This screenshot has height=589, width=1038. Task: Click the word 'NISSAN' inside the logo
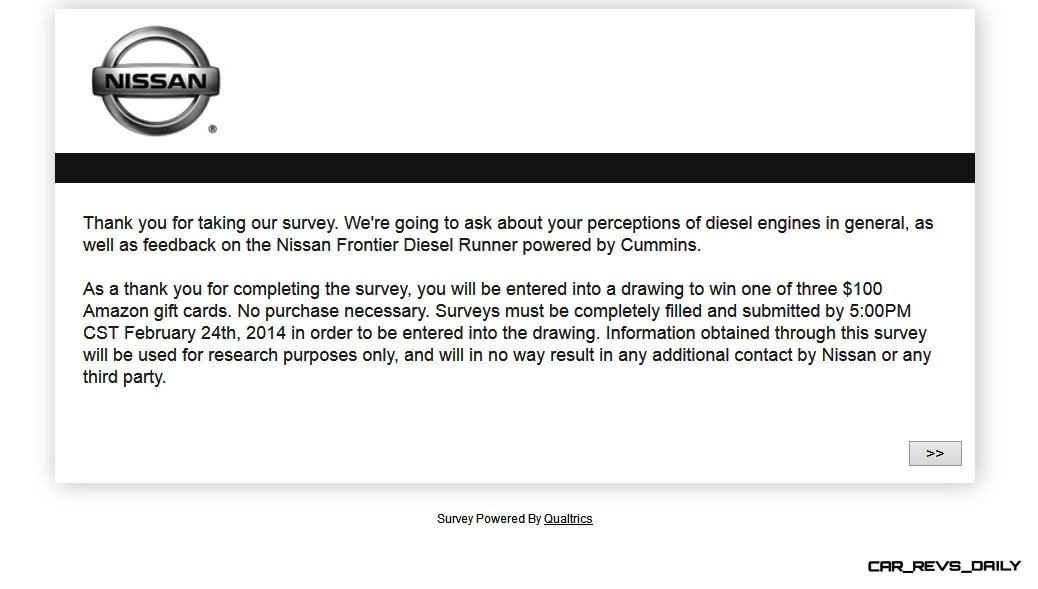tap(156, 81)
